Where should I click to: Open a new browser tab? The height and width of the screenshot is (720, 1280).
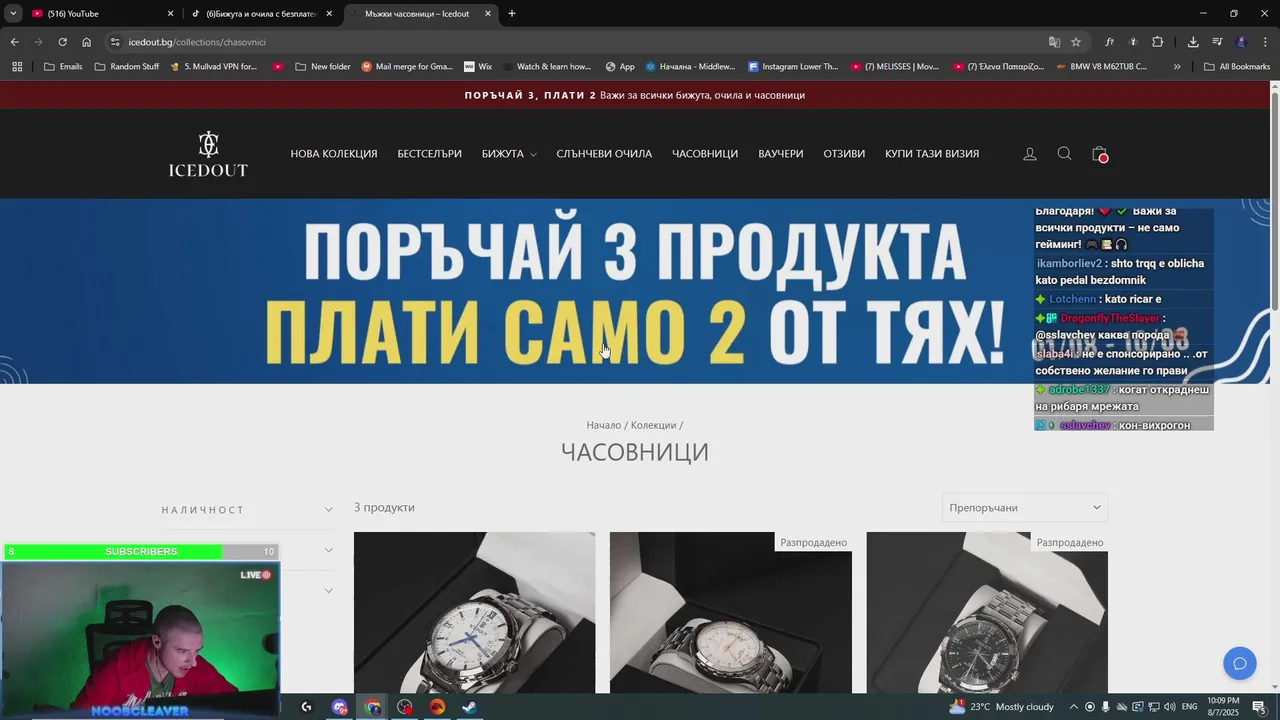(512, 14)
